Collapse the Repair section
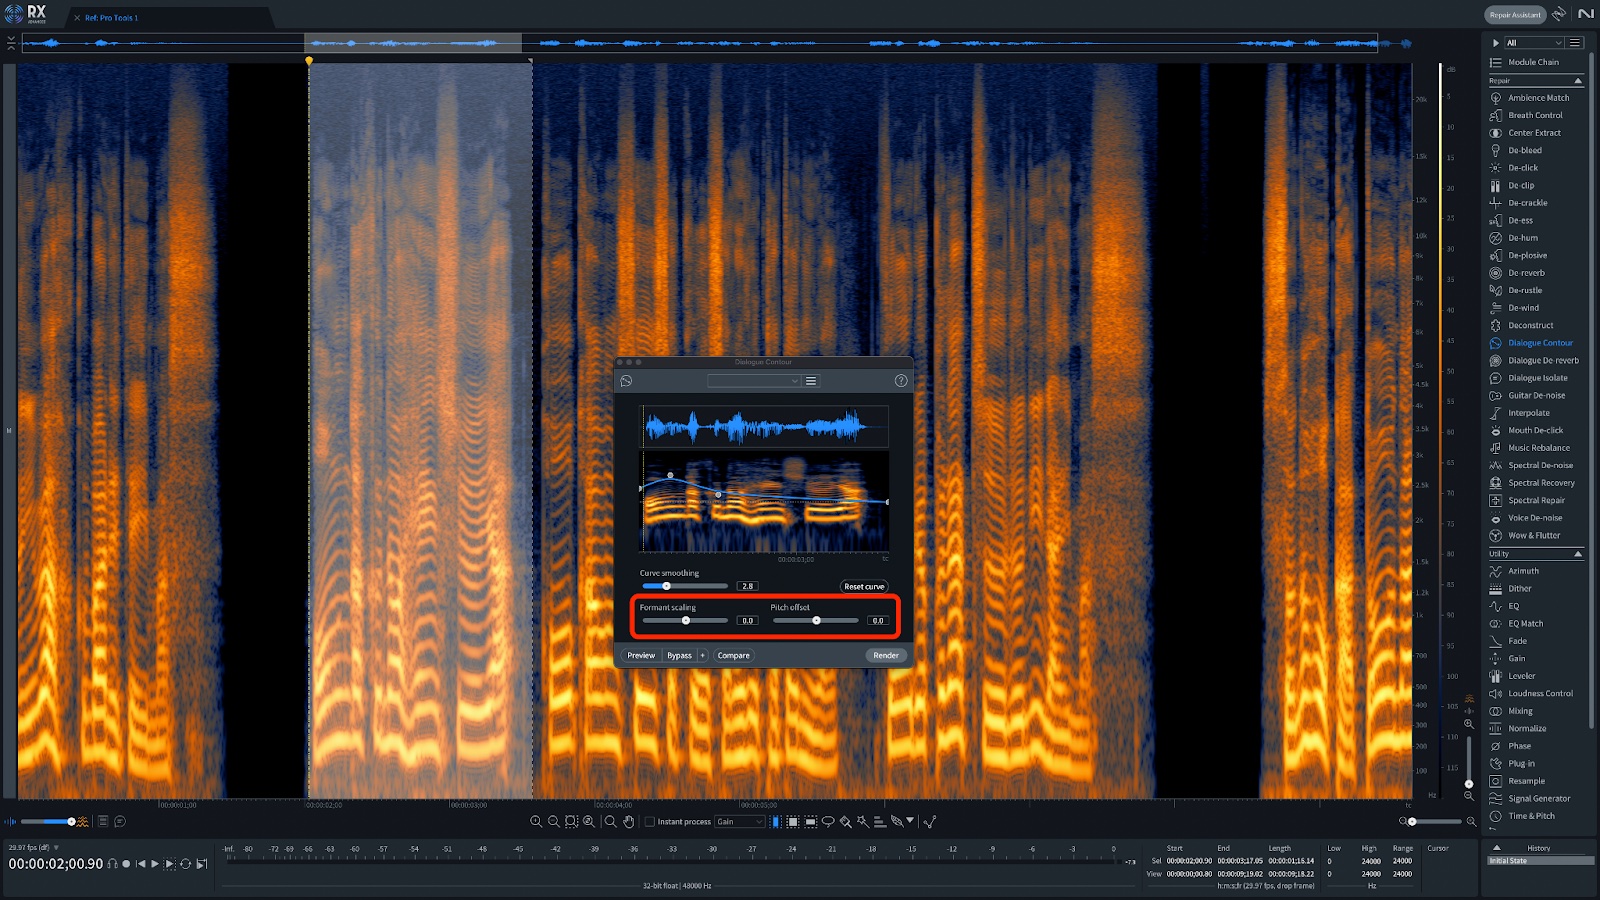The image size is (1600, 900). (1578, 81)
